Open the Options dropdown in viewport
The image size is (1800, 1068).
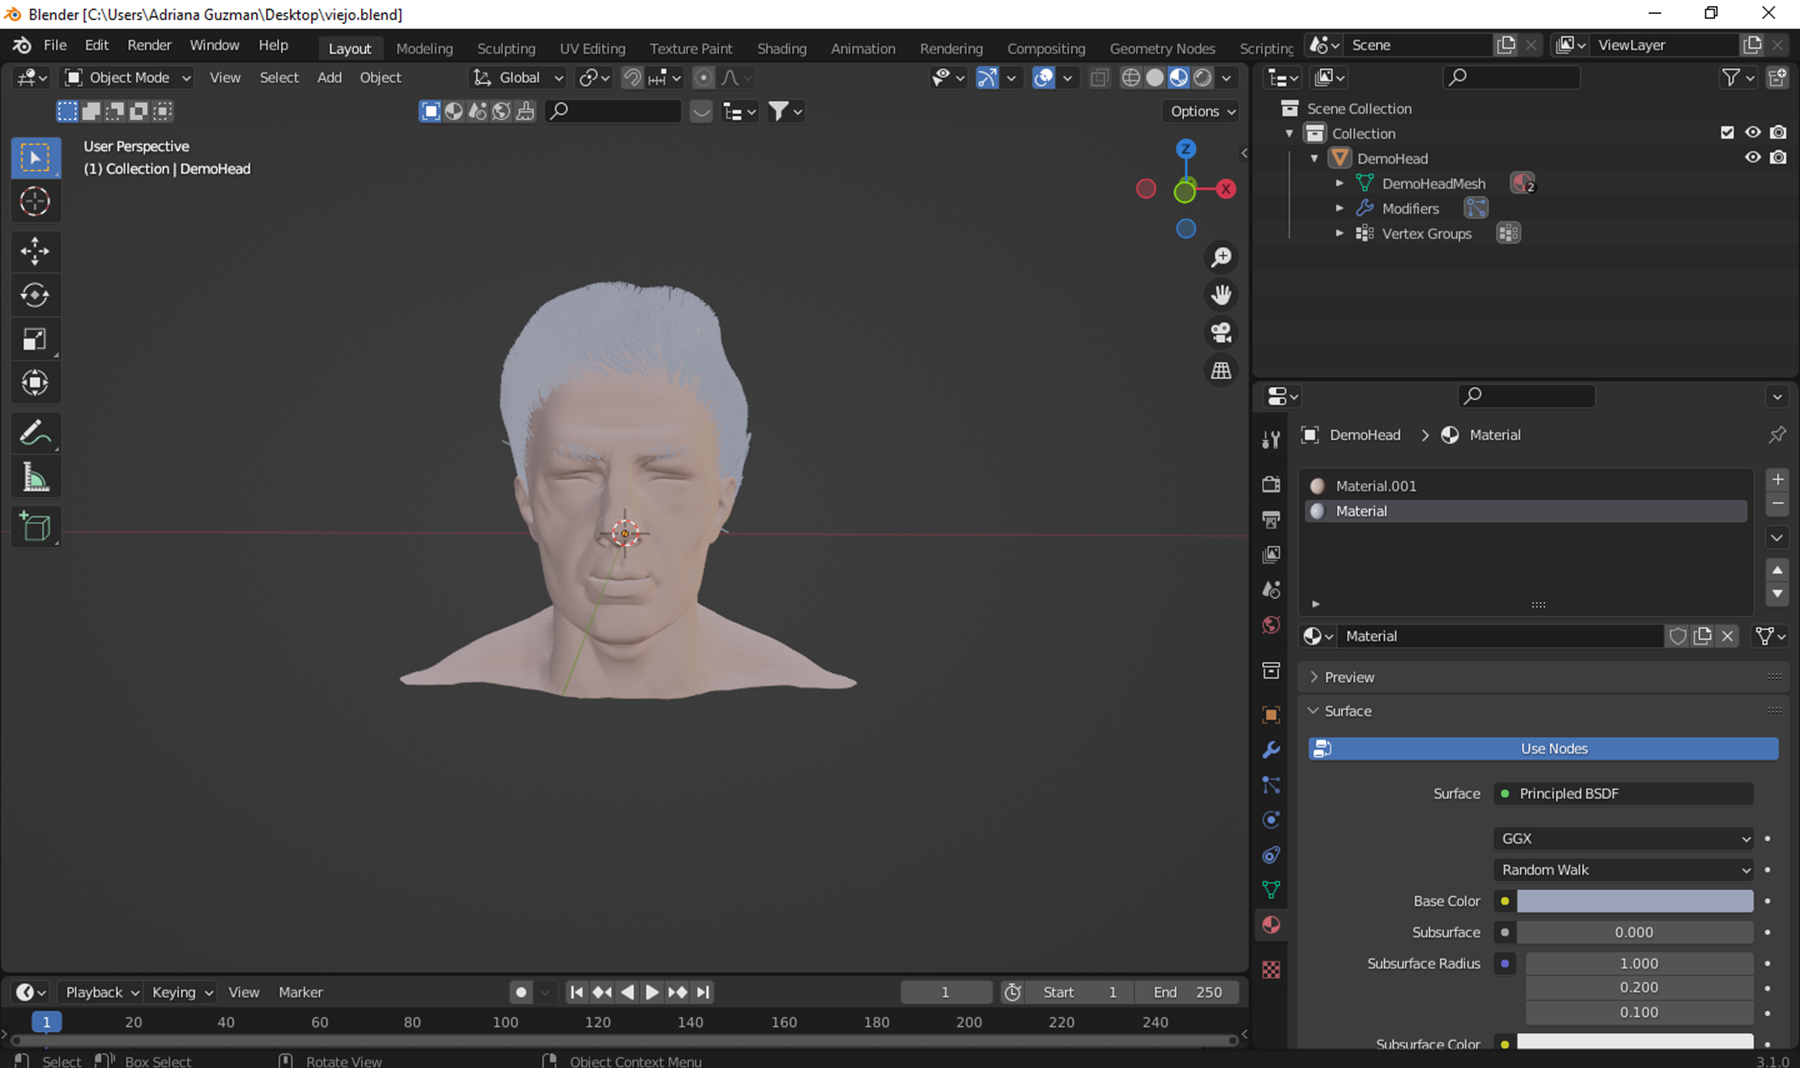tap(1202, 111)
